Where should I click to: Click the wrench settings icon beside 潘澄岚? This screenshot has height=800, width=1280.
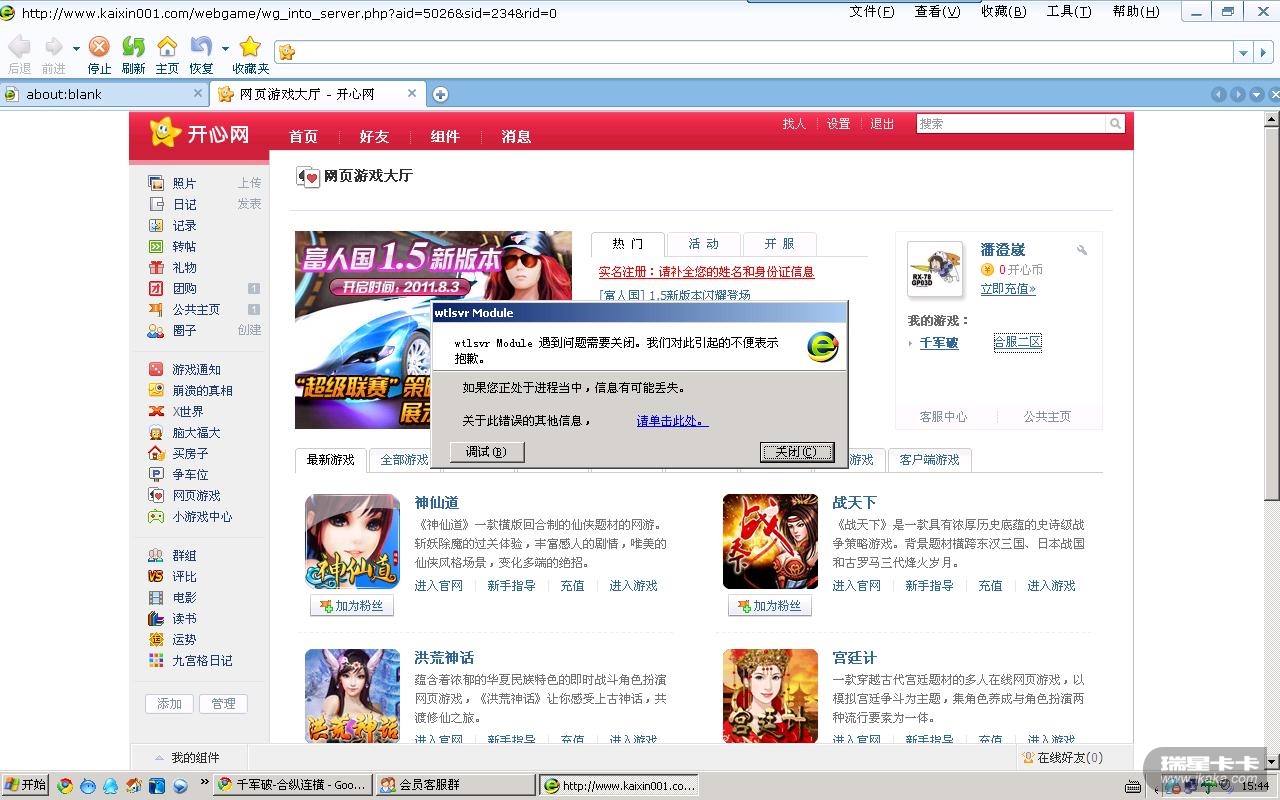click(1082, 250)
